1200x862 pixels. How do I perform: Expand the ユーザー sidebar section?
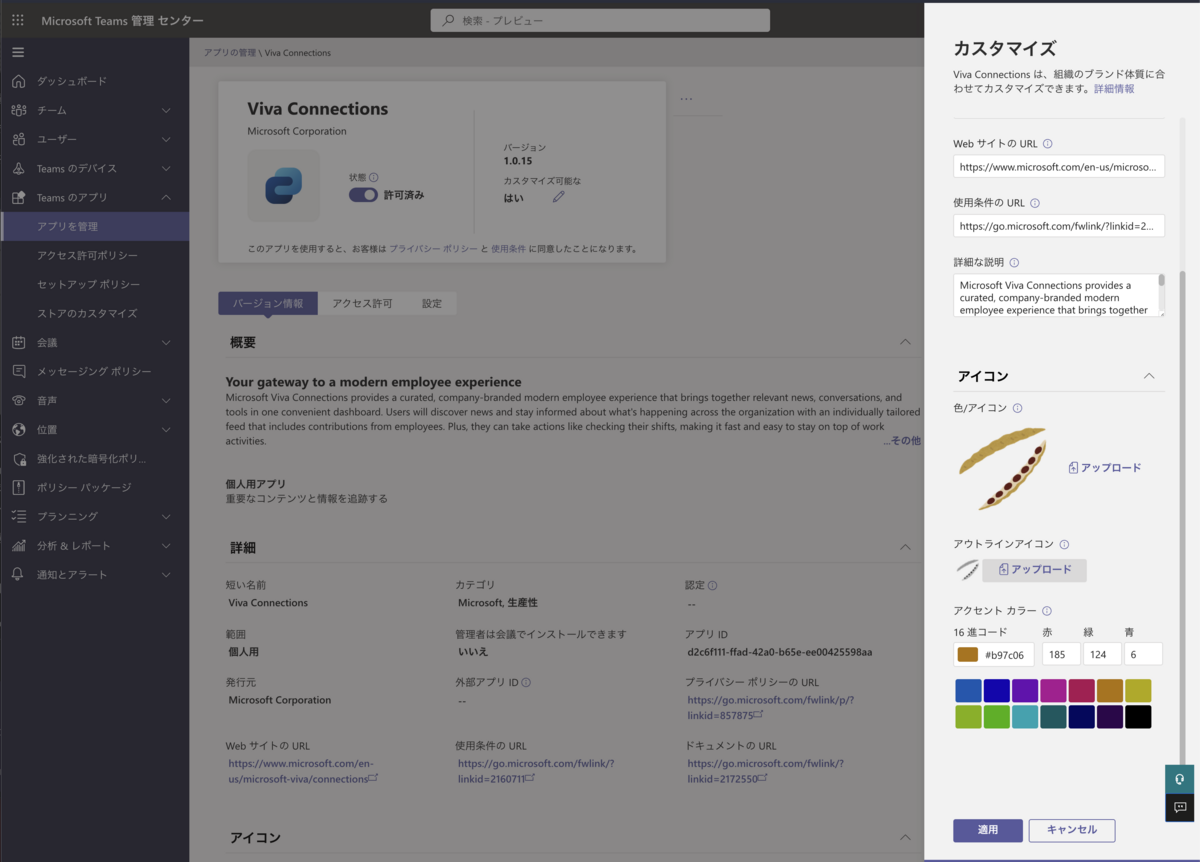tap(166, 139)
